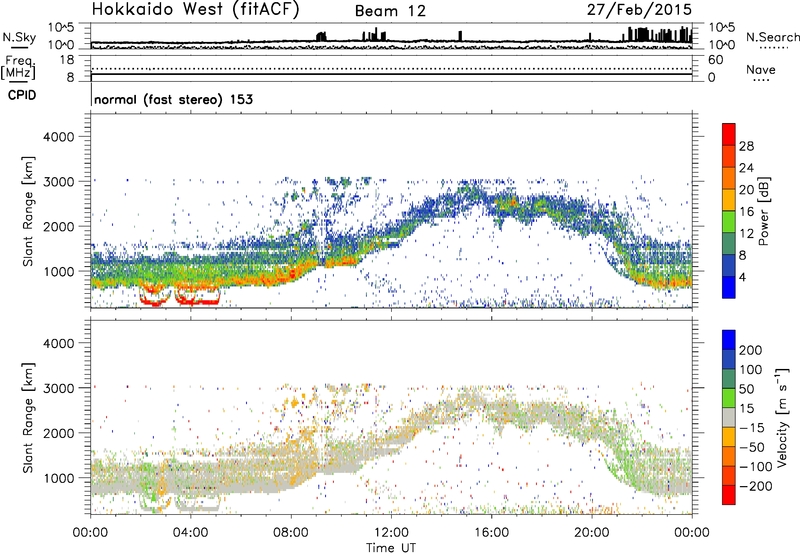Image resolution: width=800 pixels, height=554 pixels.
Task: Click the '16:00' time axis tick label
Action: tap(491, 533)
